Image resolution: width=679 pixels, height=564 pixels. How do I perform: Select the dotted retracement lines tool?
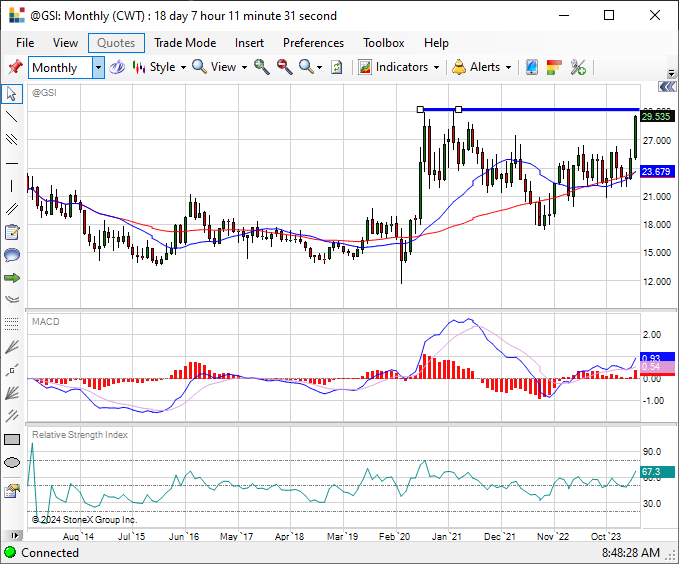tap(12, 323)
